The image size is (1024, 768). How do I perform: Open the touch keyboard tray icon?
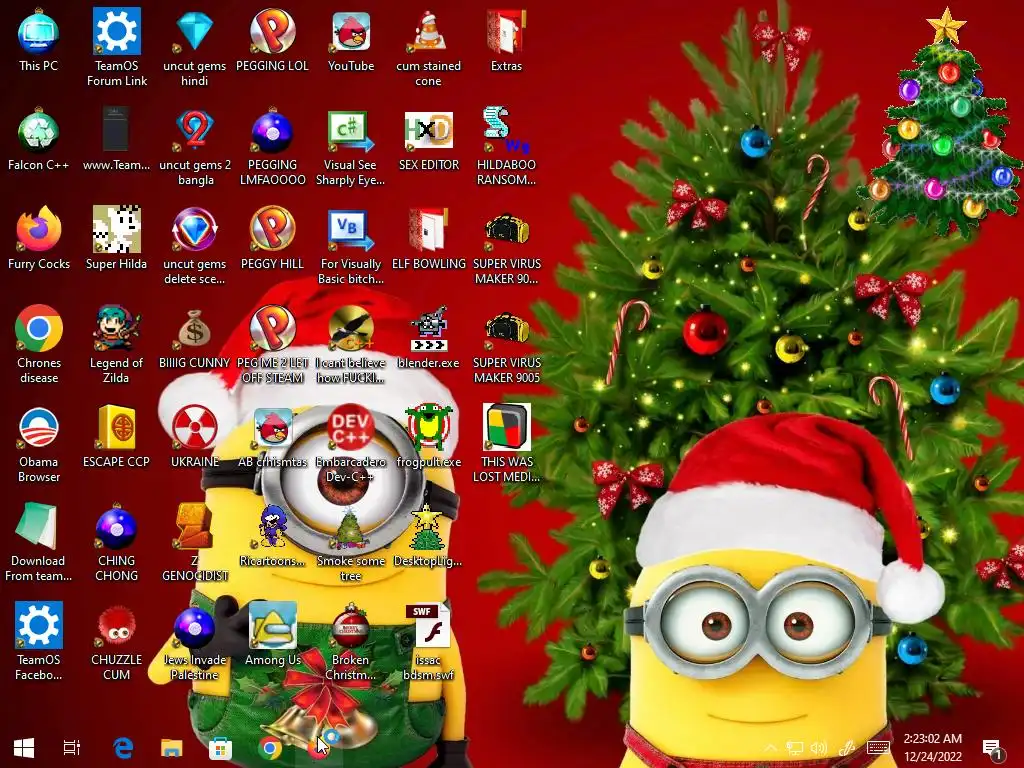(878, 748)
